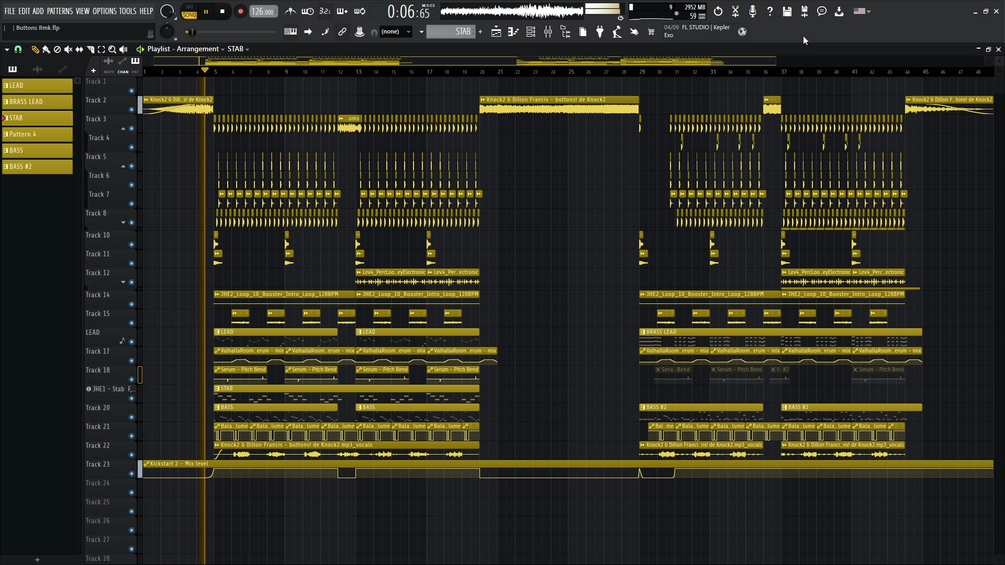This screenshot has width=1005, height=565.
Task: Toggle PAT/SONG playback mode
Action: pyautogui.click(x=190, y=12)
